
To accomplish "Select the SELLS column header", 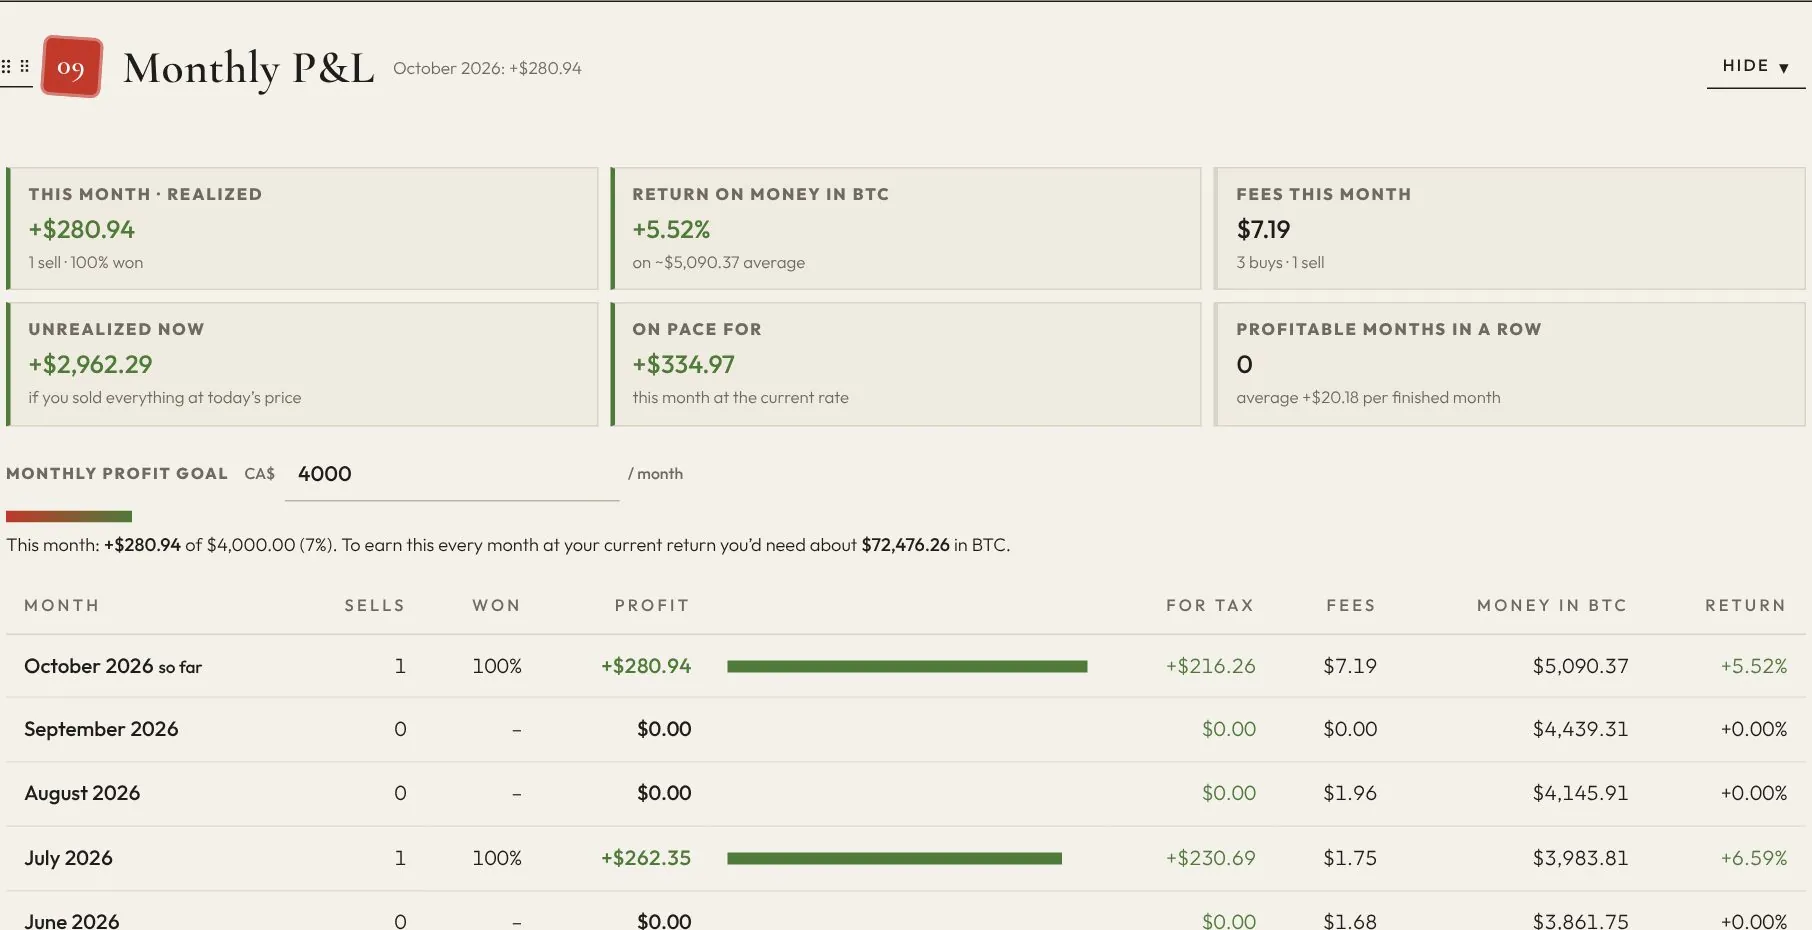I will (x=375, y=605).
